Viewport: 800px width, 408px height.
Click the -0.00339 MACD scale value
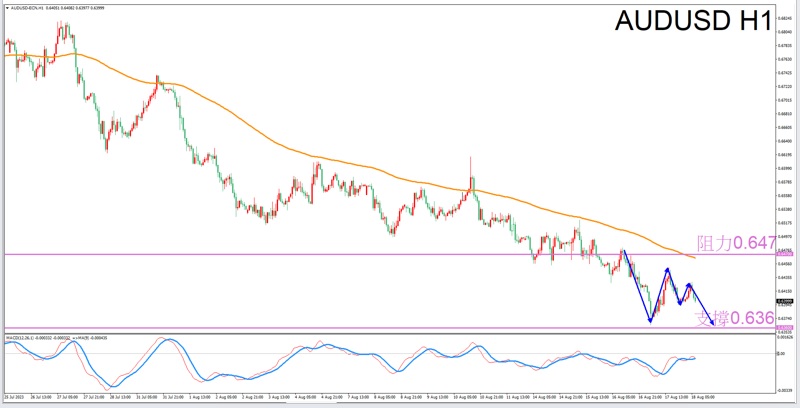point(785,391)
